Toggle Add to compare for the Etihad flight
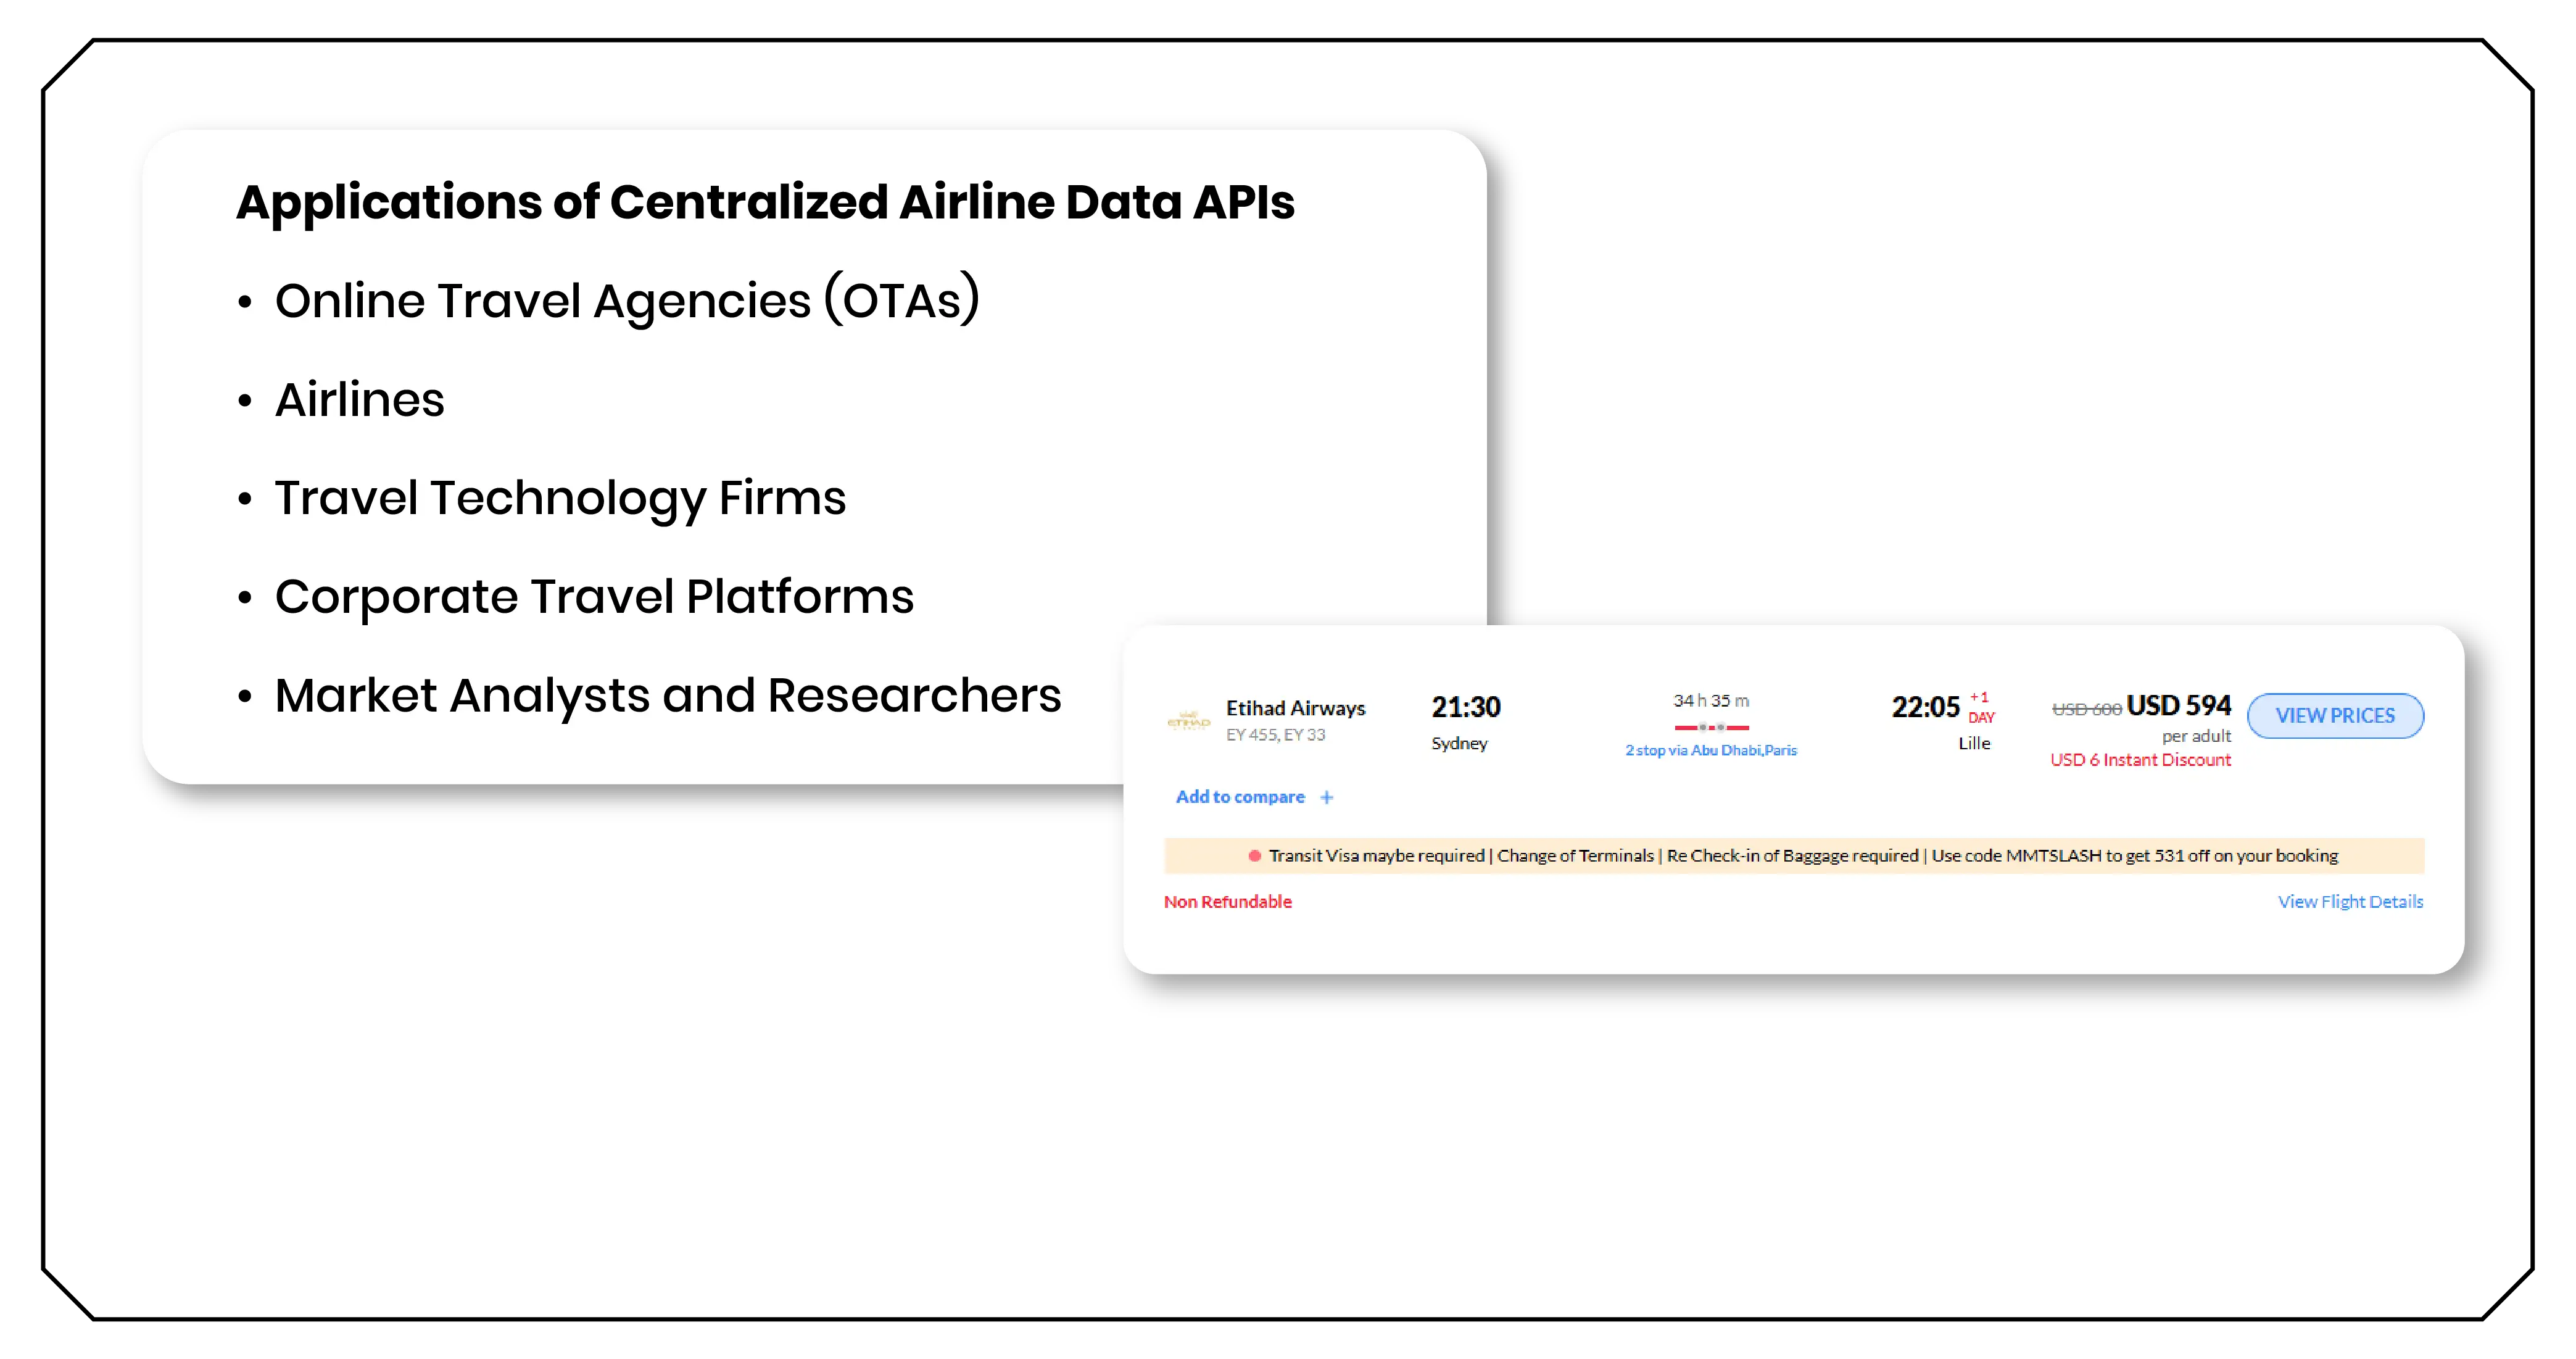 1240,797
